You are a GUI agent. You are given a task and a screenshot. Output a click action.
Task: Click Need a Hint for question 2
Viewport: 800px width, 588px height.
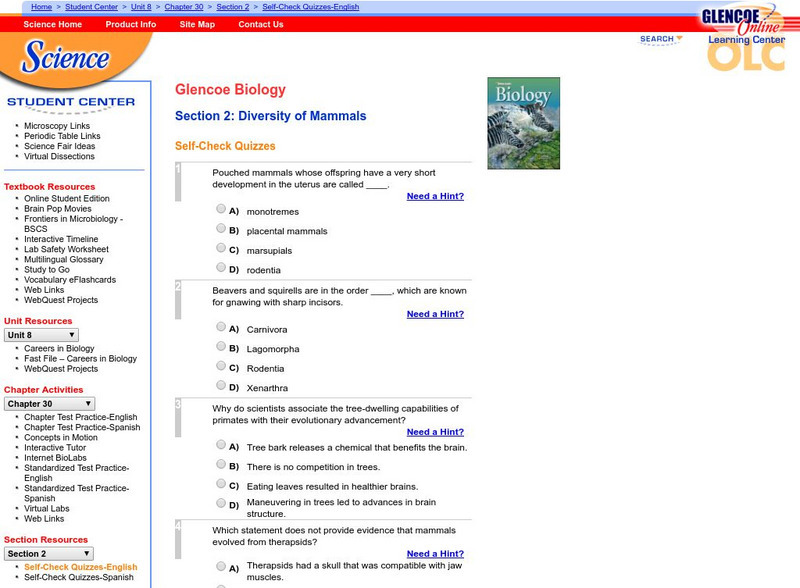click(x=435, y=314)
